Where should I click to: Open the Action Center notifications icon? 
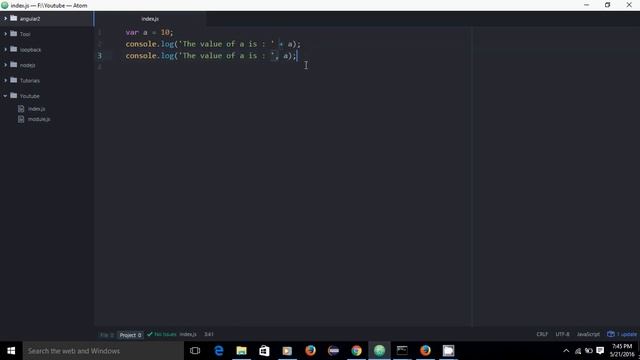pos(600,351)
